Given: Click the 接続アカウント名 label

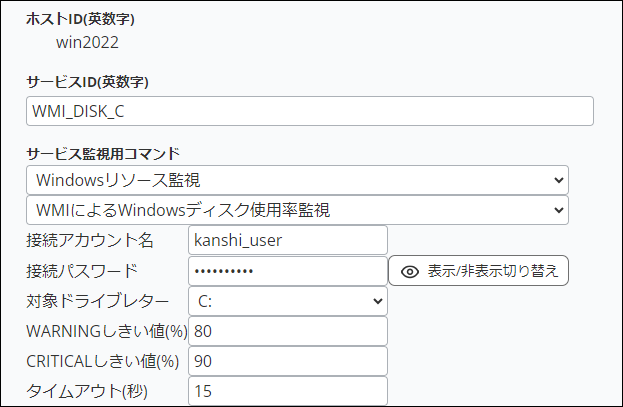Looking at the screenshot, I should (90, 240).
